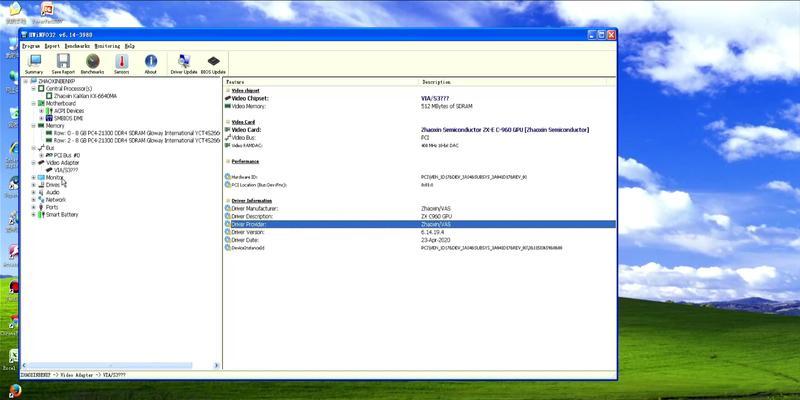Collapse the Video Adapter node
Viewport: 800px width, 400px height.
coord(34,163)
